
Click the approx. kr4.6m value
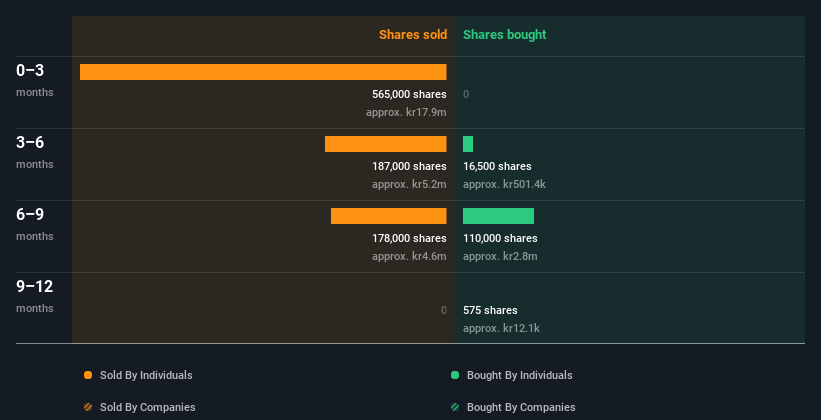[409, 257]
